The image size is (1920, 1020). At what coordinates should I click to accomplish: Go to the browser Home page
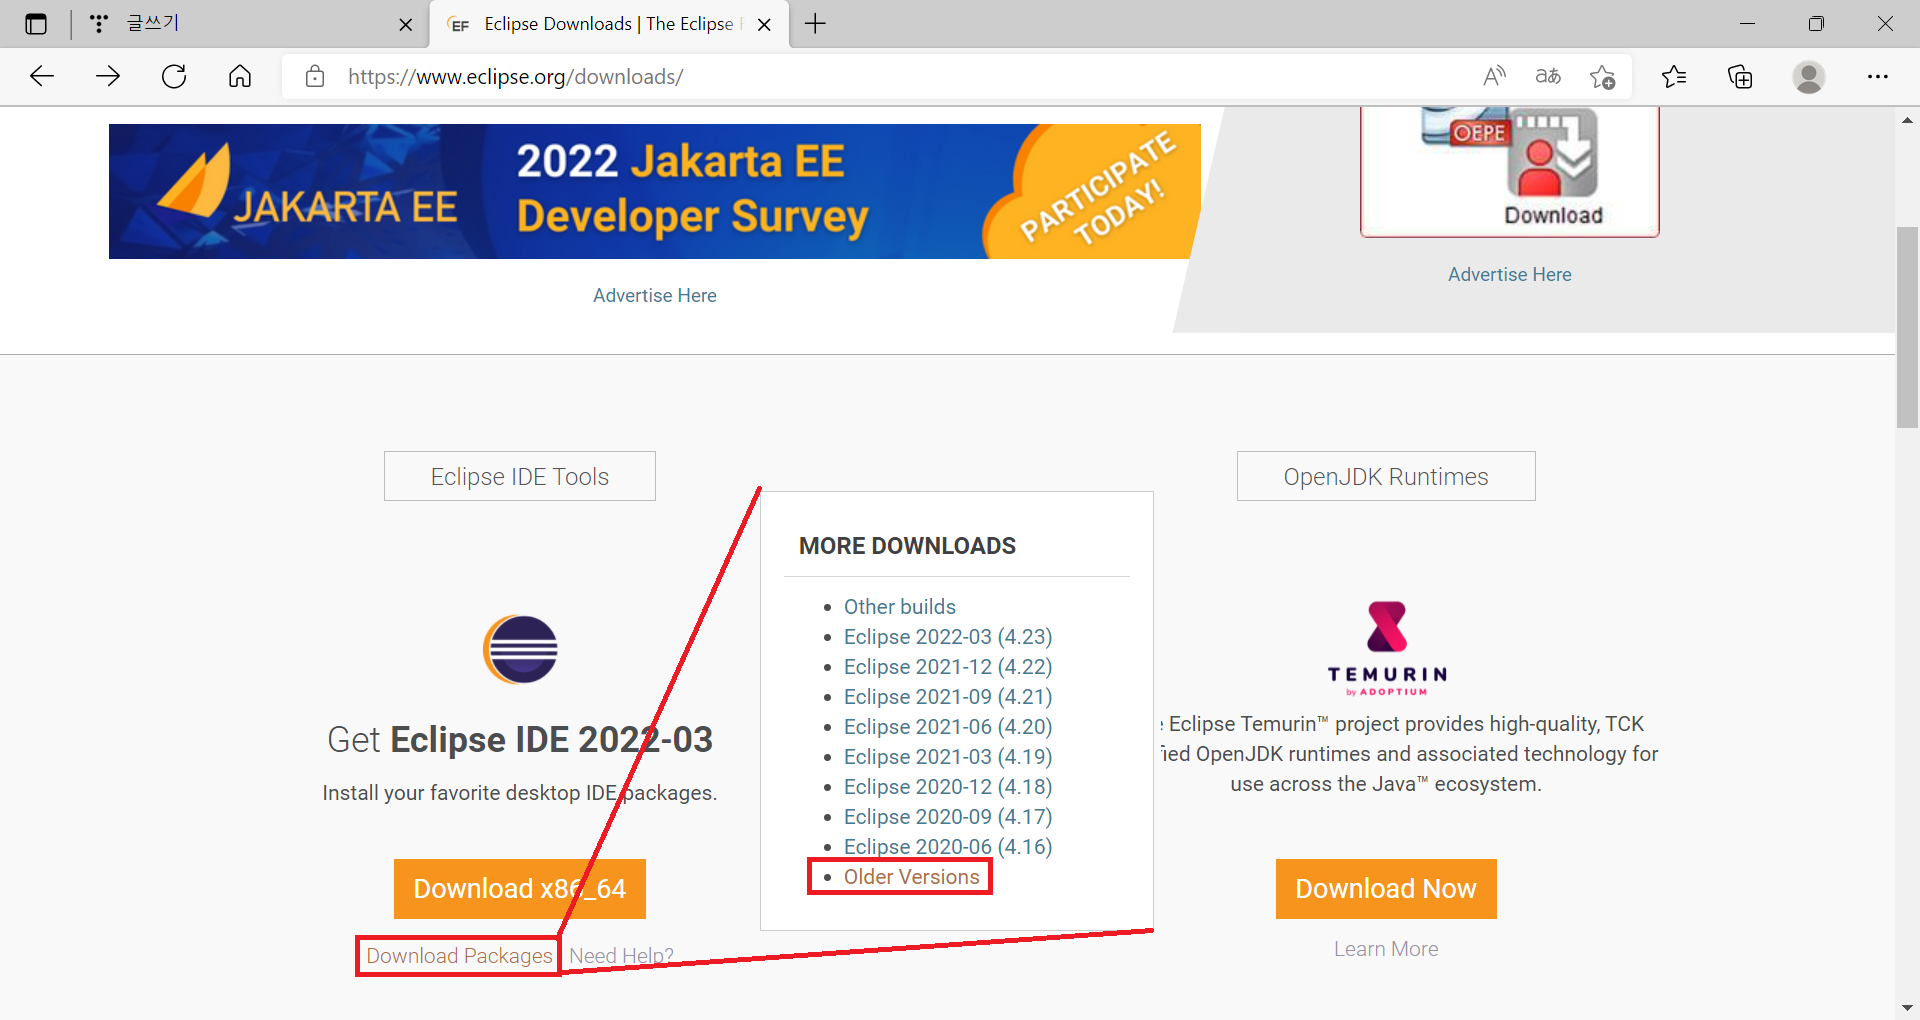coord(240,77)
